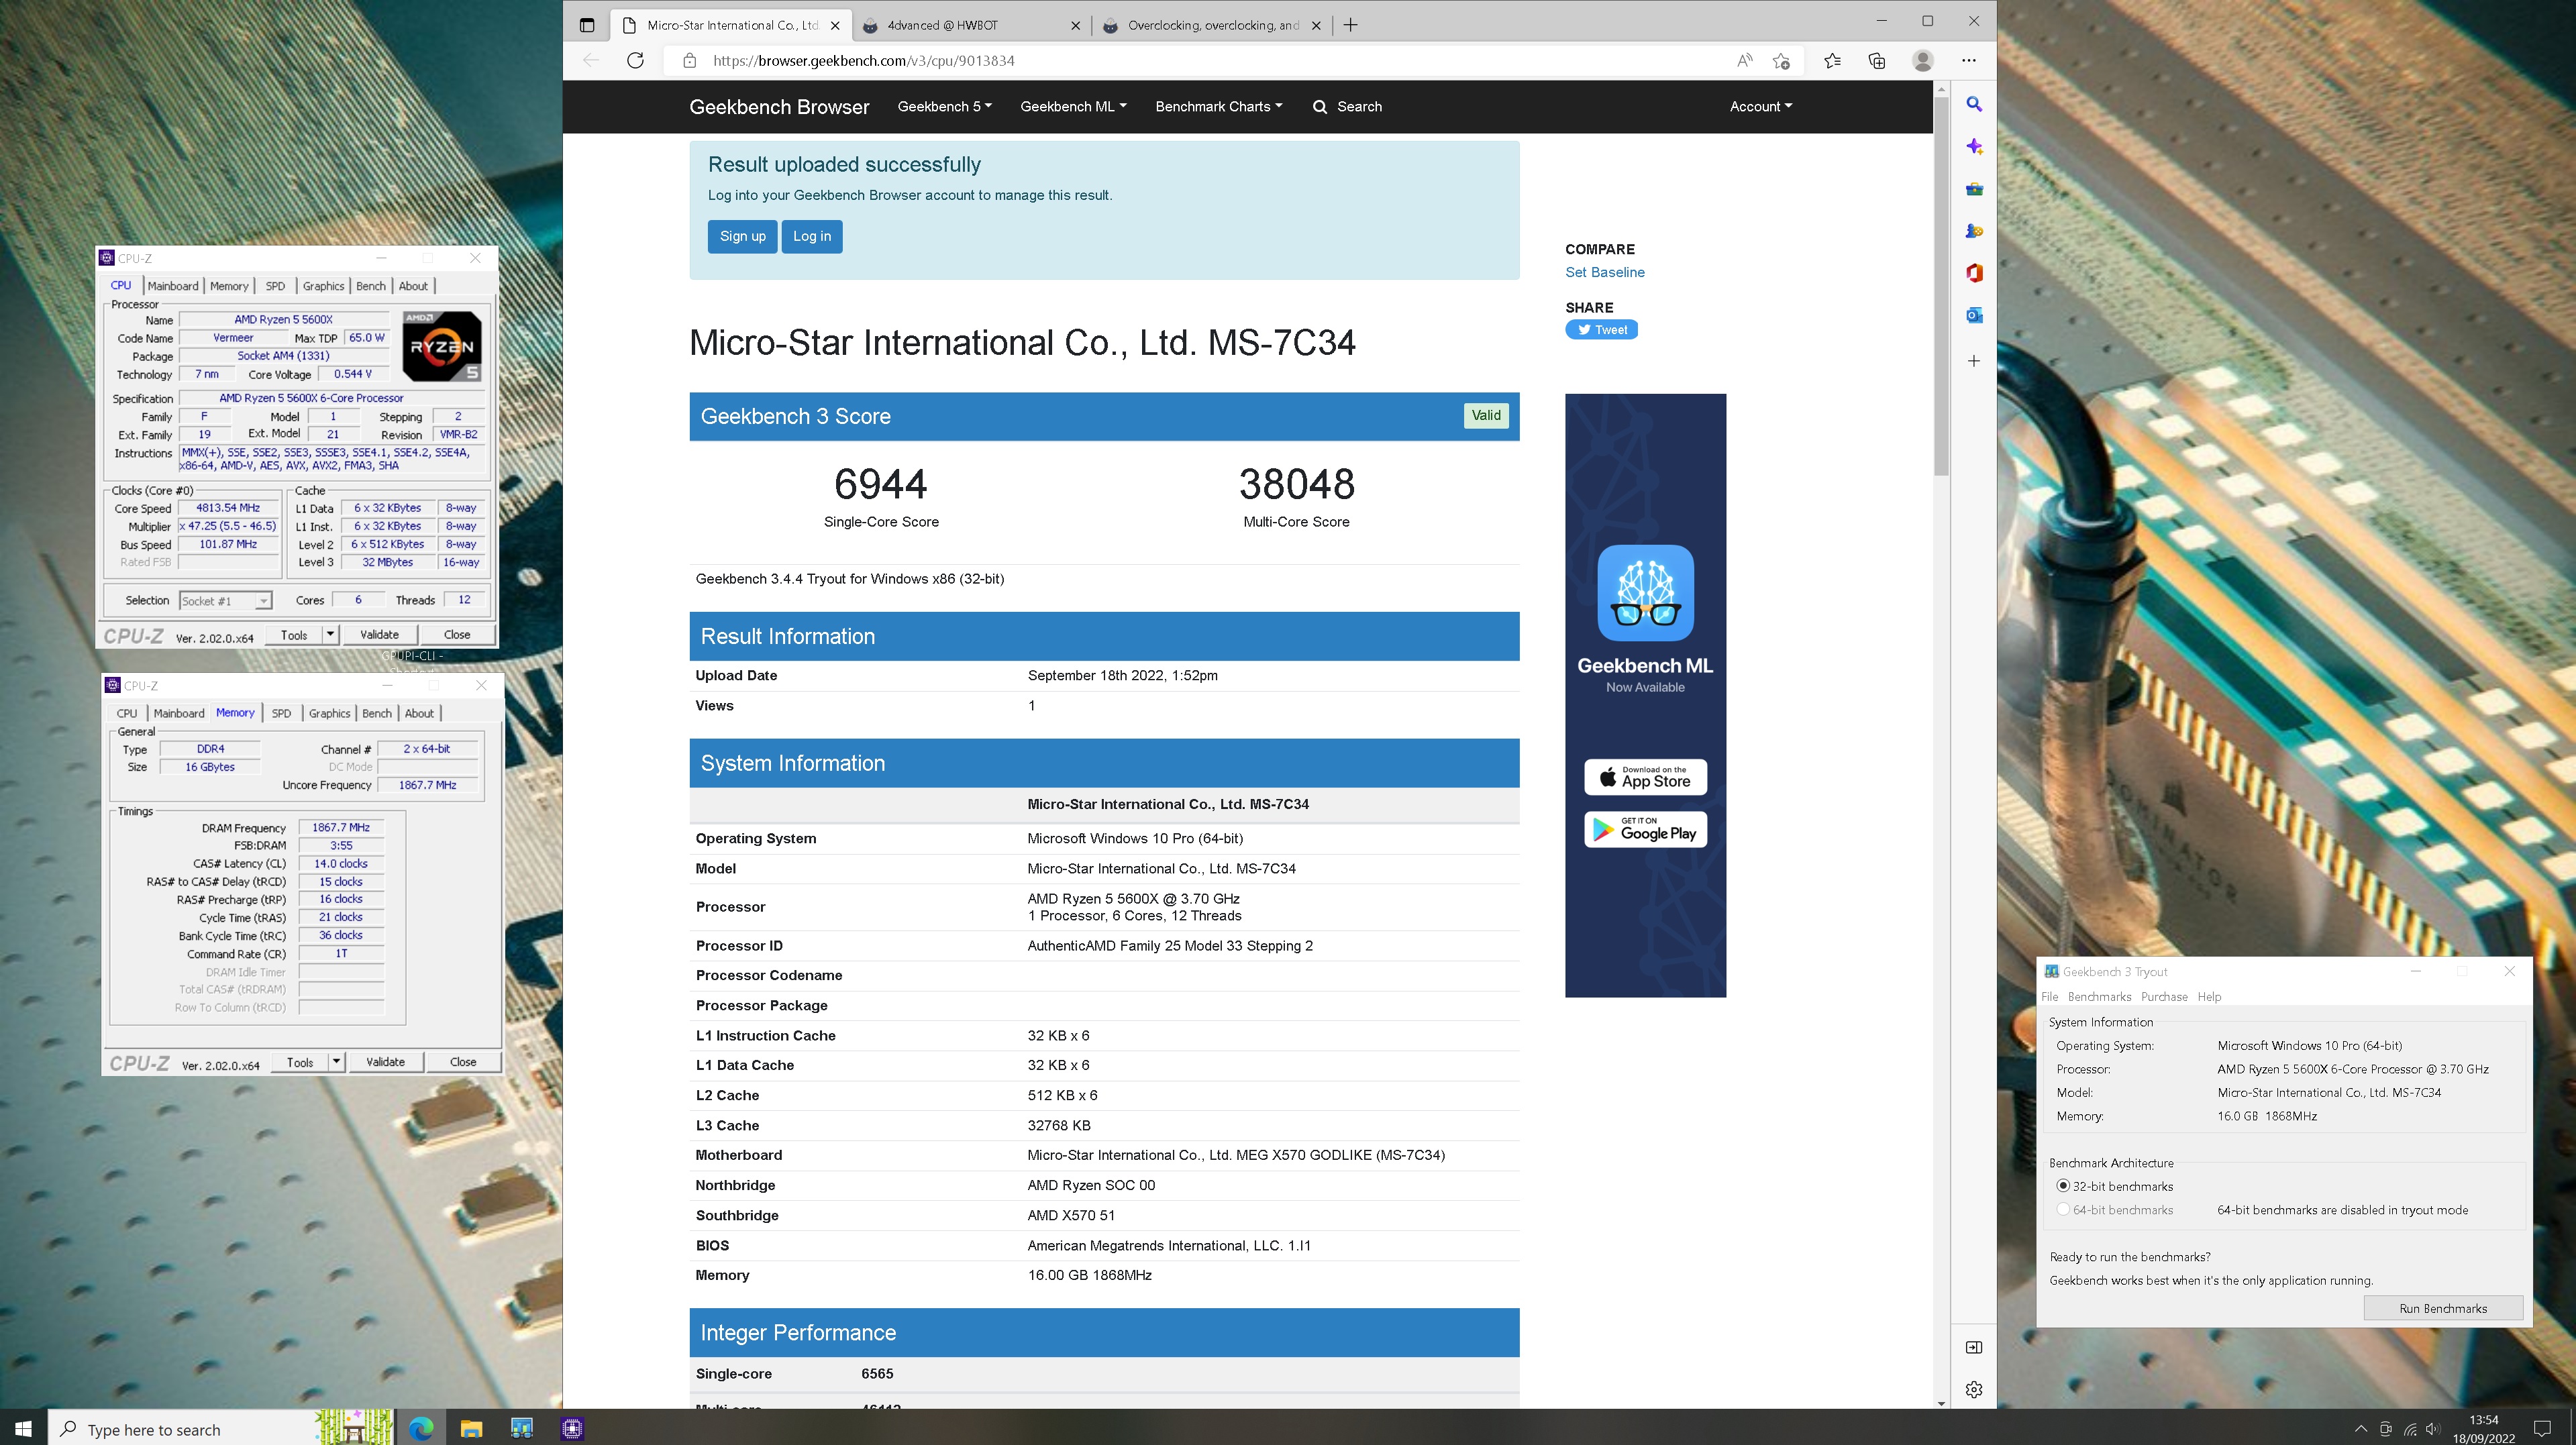Open the Account dropdown menu
Image resolution: width=2576 pixels, height=1445 pixels.
tap(1760, 107)
